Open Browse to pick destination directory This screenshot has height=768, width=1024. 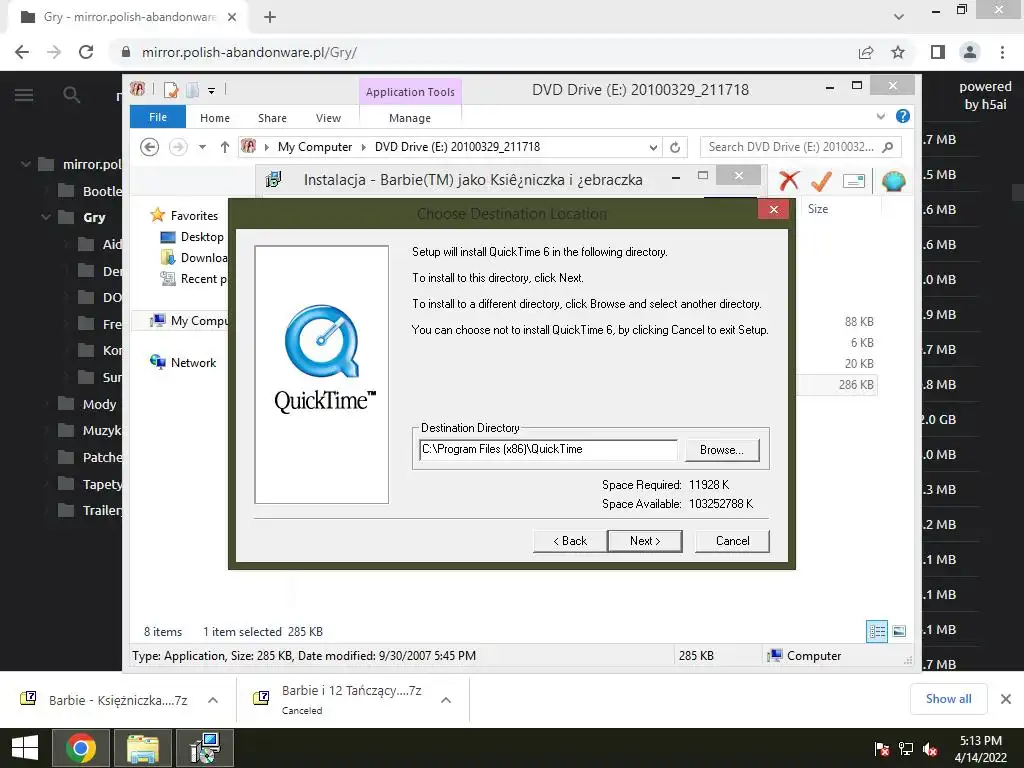[x=722, y=450]
